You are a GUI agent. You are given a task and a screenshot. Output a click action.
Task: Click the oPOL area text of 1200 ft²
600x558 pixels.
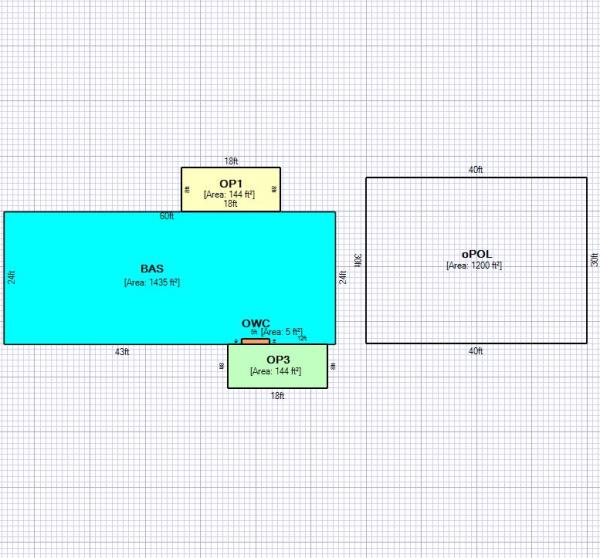click(x=474, y=265)
